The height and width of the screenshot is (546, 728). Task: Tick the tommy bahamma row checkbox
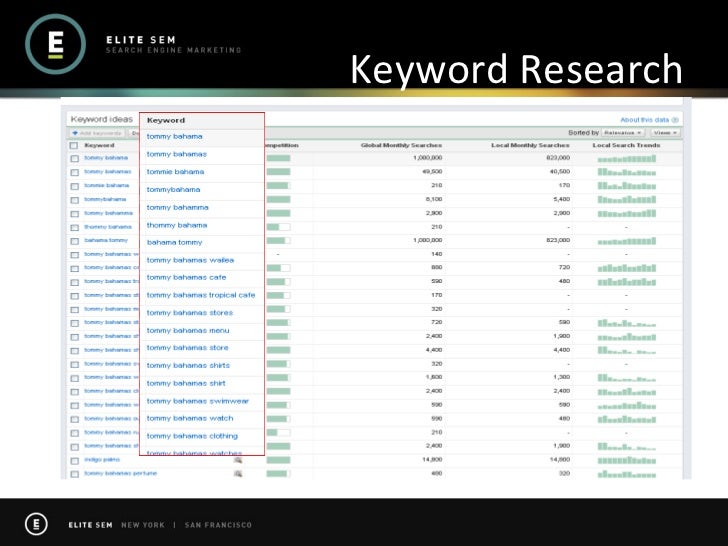click(74, 214)
